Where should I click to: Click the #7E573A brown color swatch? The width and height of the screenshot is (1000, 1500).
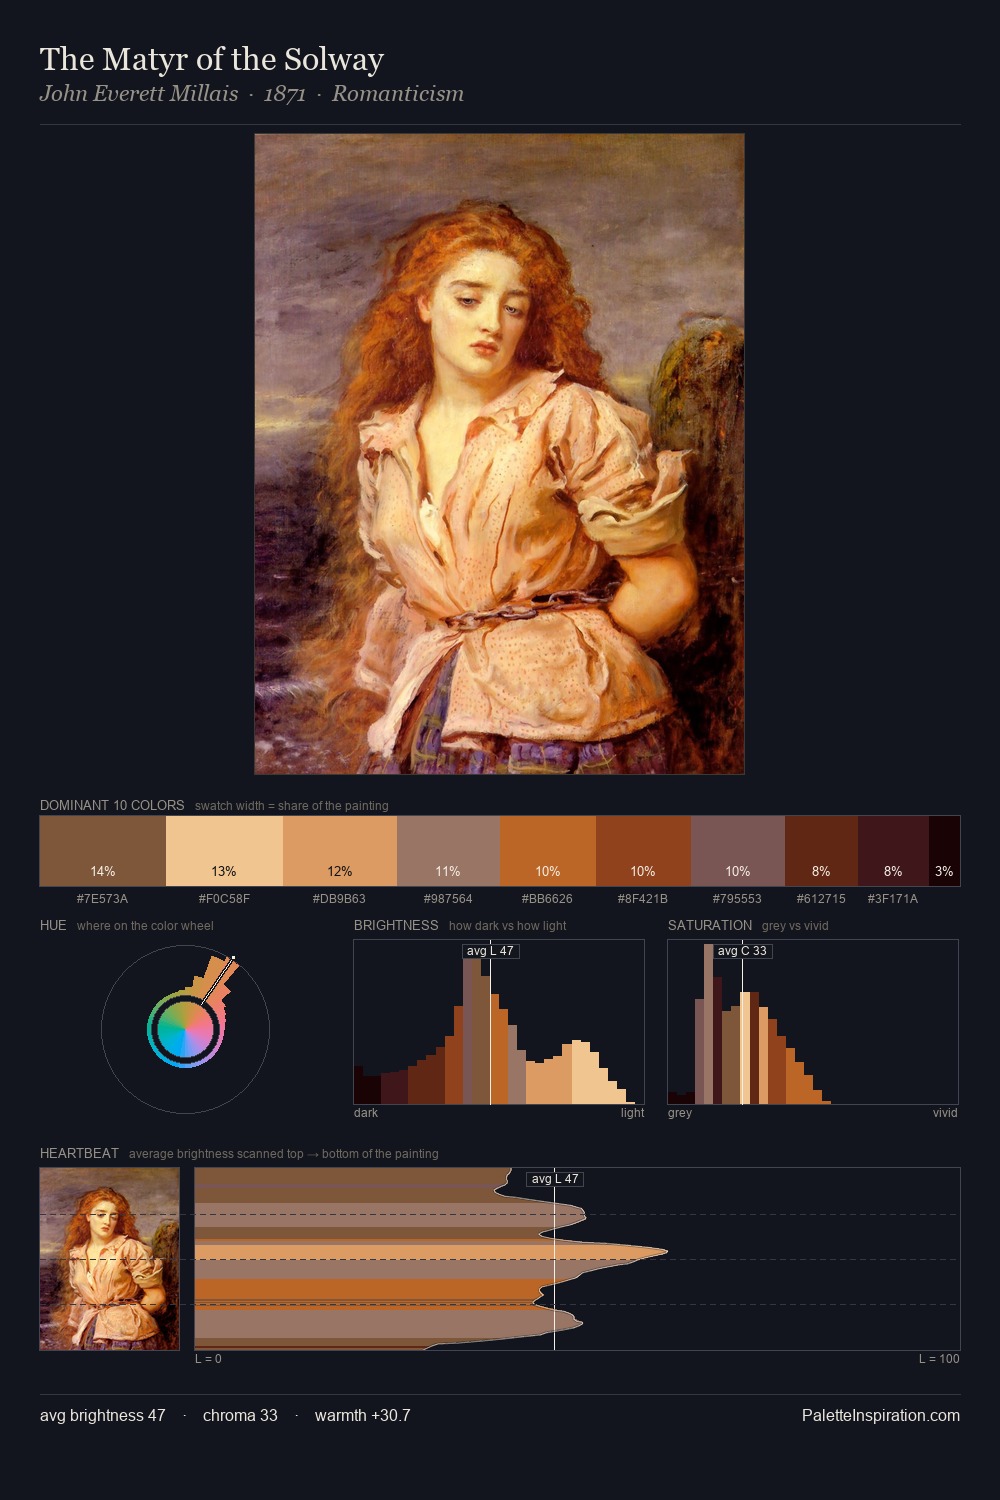[103, 851]
